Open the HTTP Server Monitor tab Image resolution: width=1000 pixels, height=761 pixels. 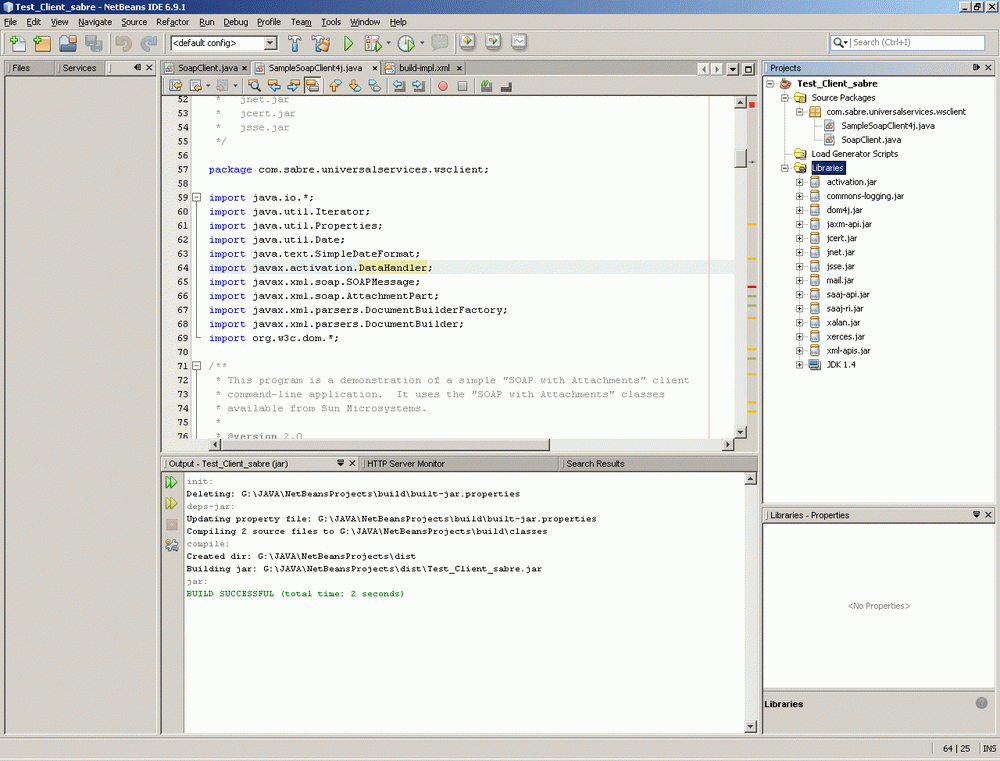coord(406,464)
